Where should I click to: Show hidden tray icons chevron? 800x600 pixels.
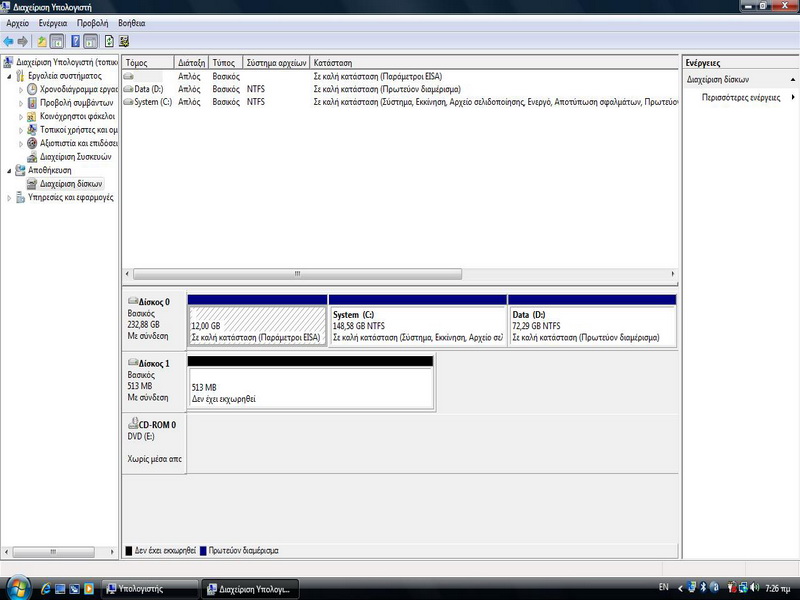[680, 588]
